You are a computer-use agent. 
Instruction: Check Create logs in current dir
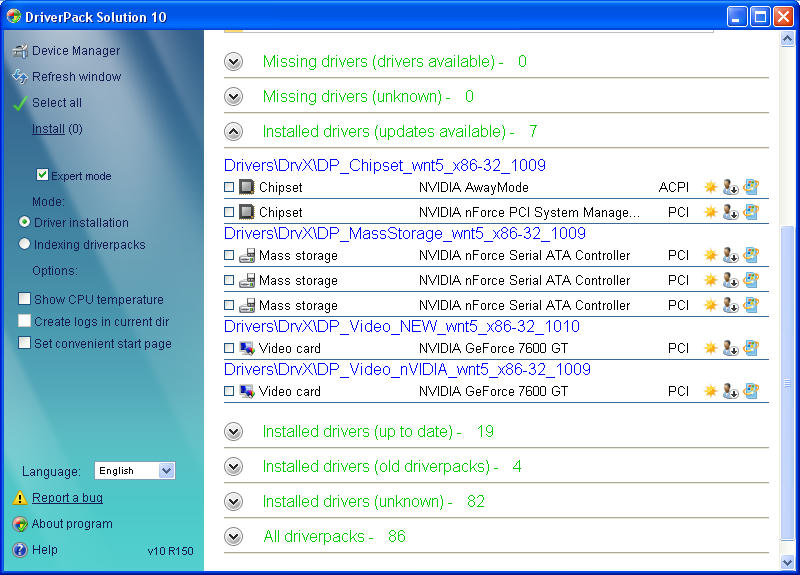[24, 320]
